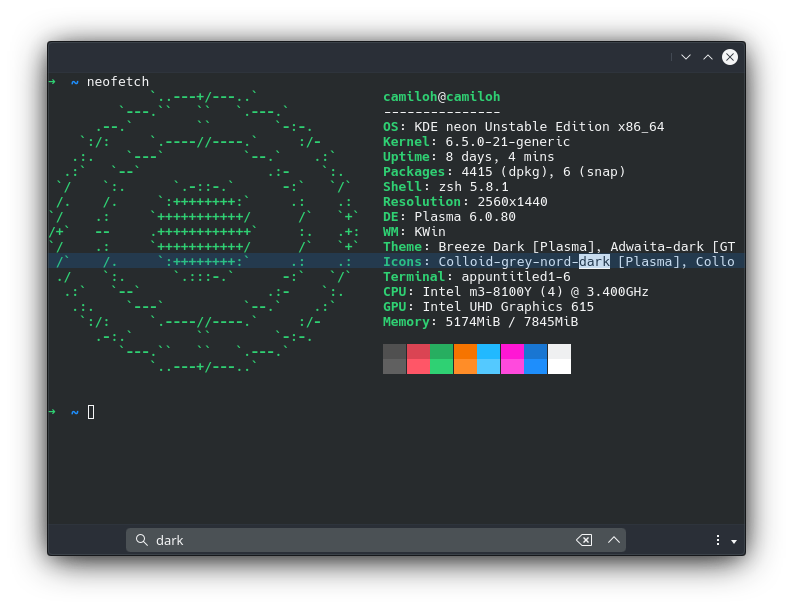The width and height of the screenshot is (793, 609).
Task: Click the Kernel line showing 6.5.0-21-generic
Action: [476, 142]
